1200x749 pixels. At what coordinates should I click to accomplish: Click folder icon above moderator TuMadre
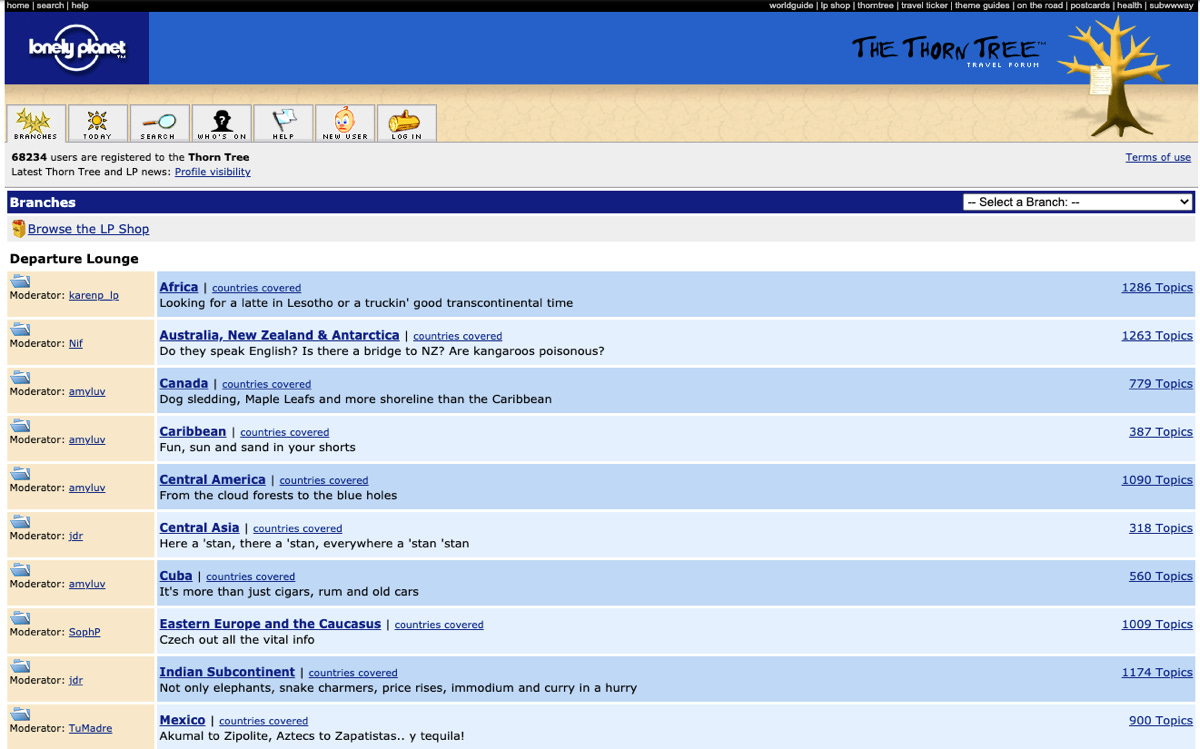tap(20, 713)
